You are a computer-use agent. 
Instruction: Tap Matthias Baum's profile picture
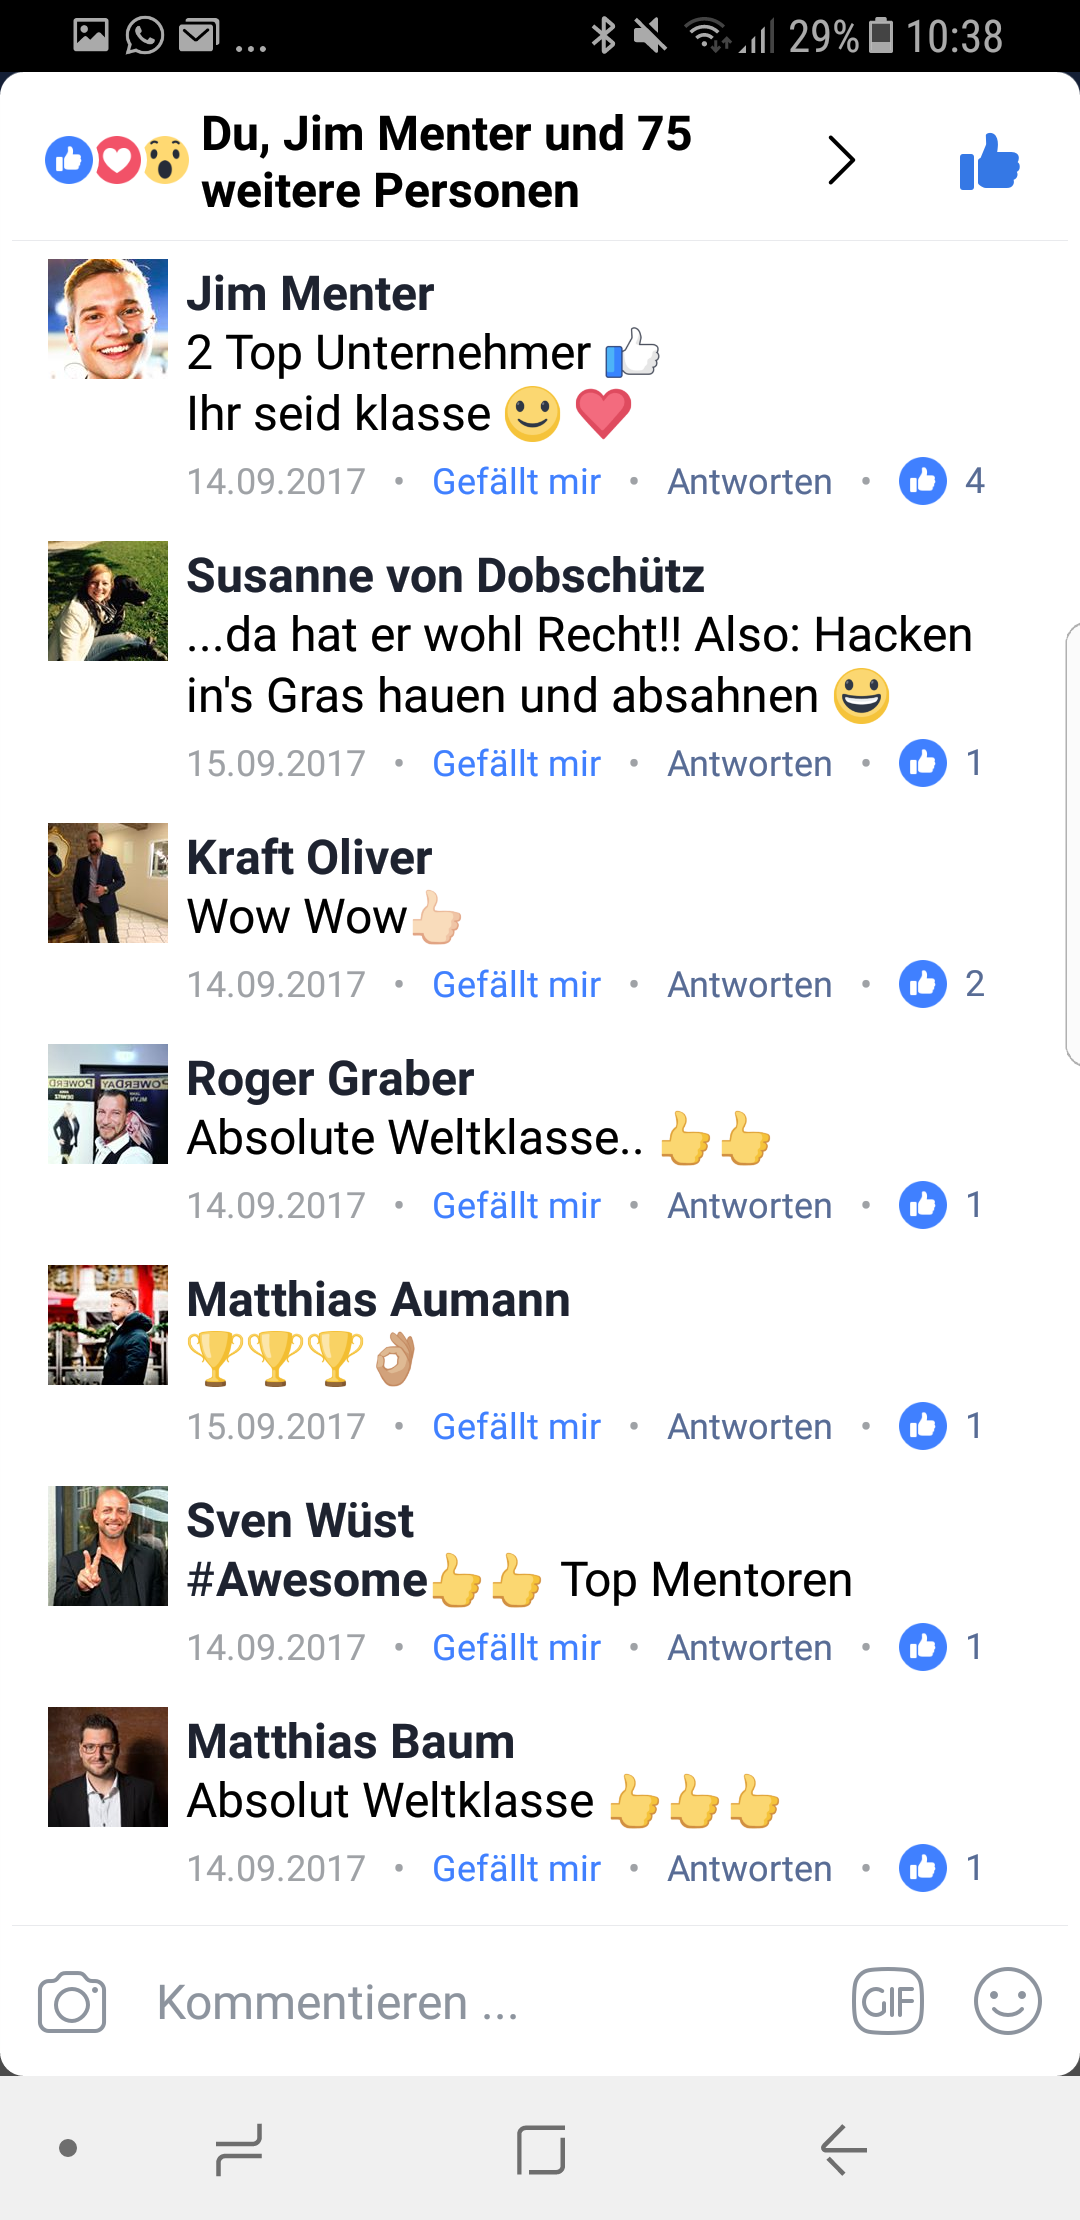108,1767
